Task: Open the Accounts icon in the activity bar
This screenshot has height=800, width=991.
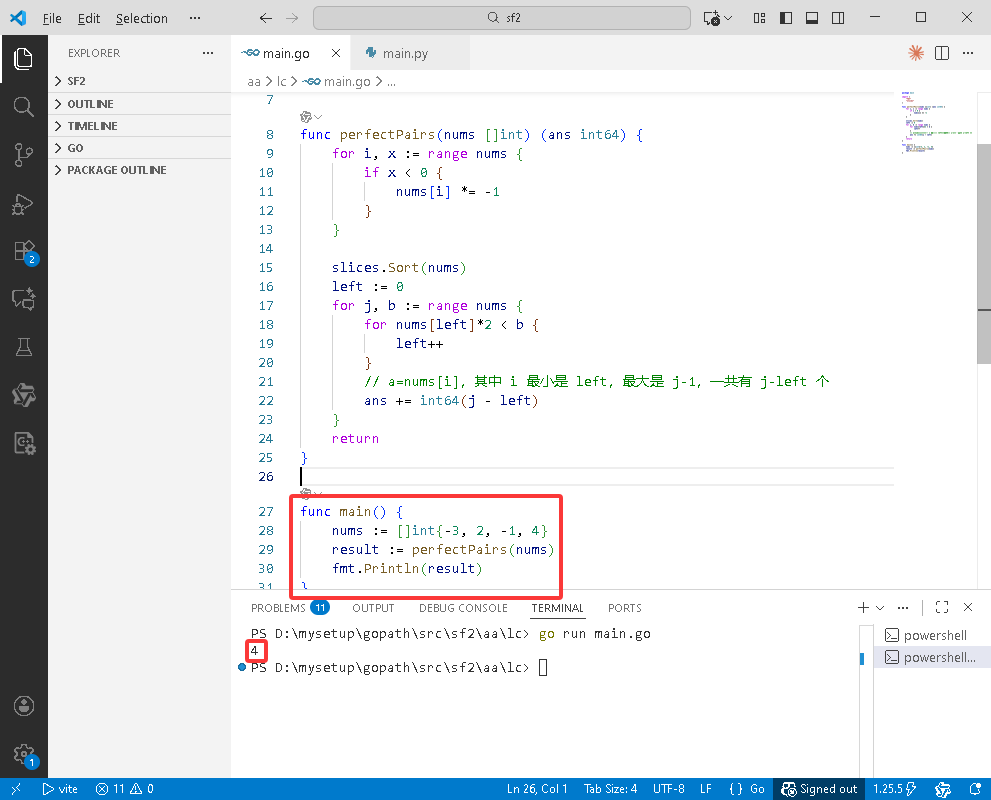Action: [23, 705]
